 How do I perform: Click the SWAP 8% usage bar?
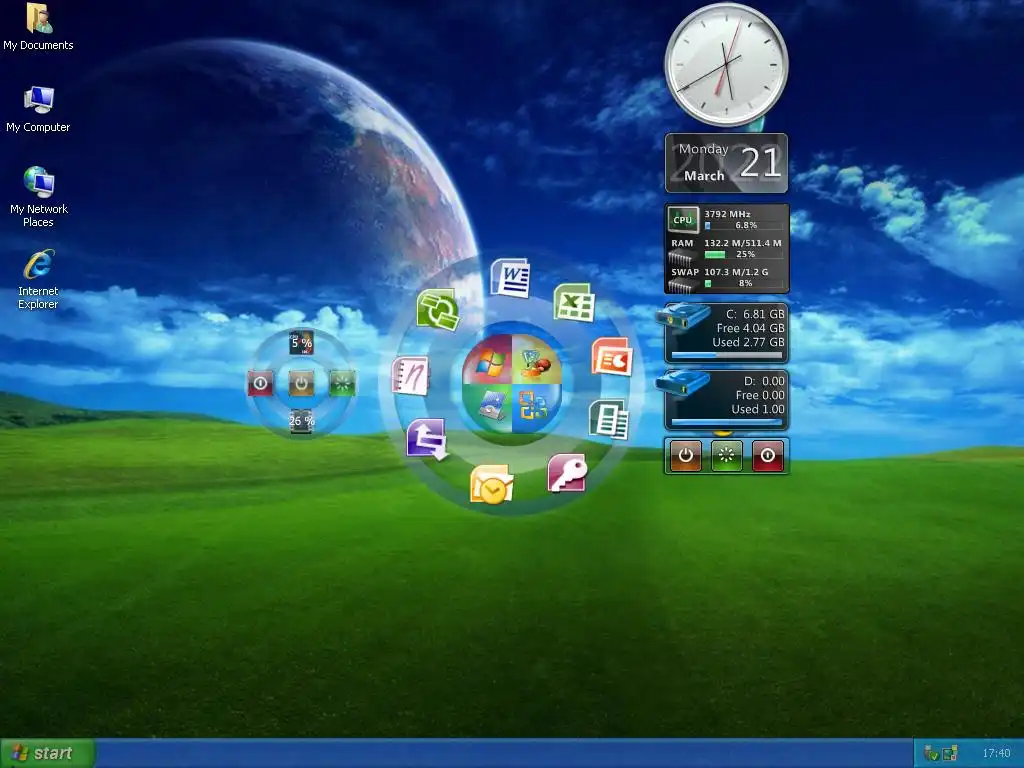click(x=743, y=283)
